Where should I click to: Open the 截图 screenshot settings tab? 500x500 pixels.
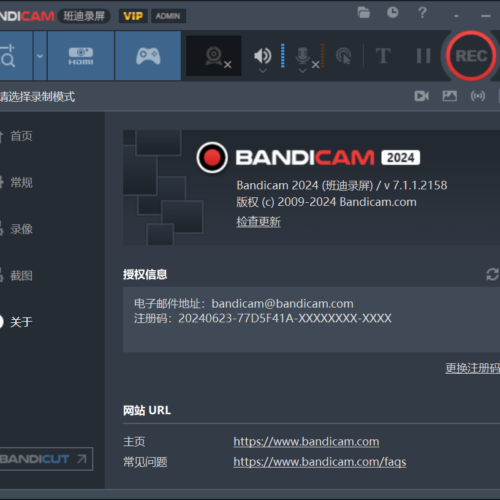(x=21, y=276)
